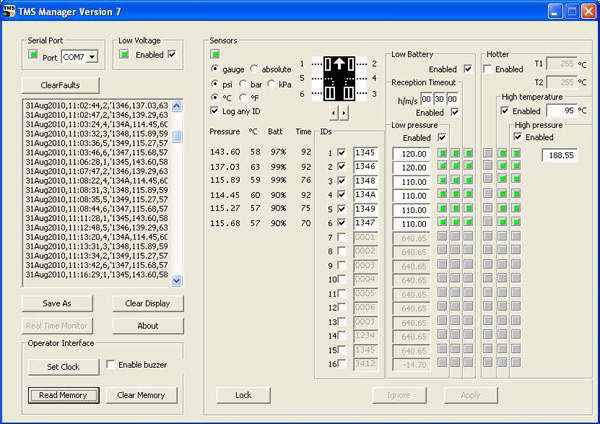
Task: Click the left arrow below vehicle diagram
Action: pyautogui.click(x=334, y=113)
